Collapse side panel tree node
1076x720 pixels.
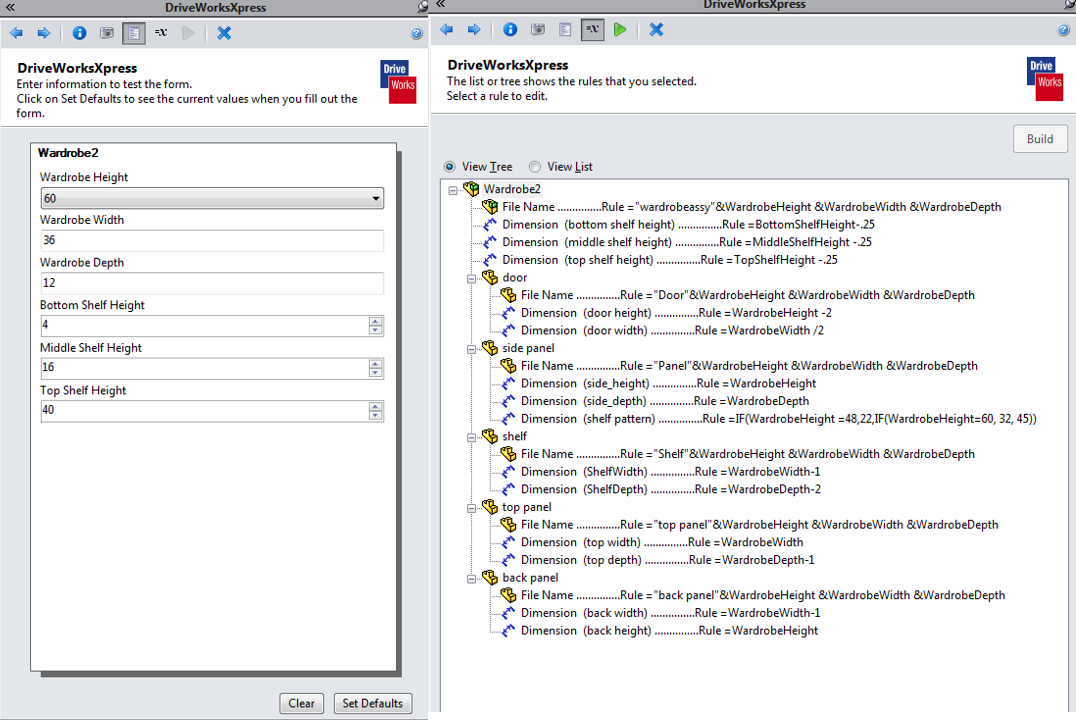coord(471,349)
